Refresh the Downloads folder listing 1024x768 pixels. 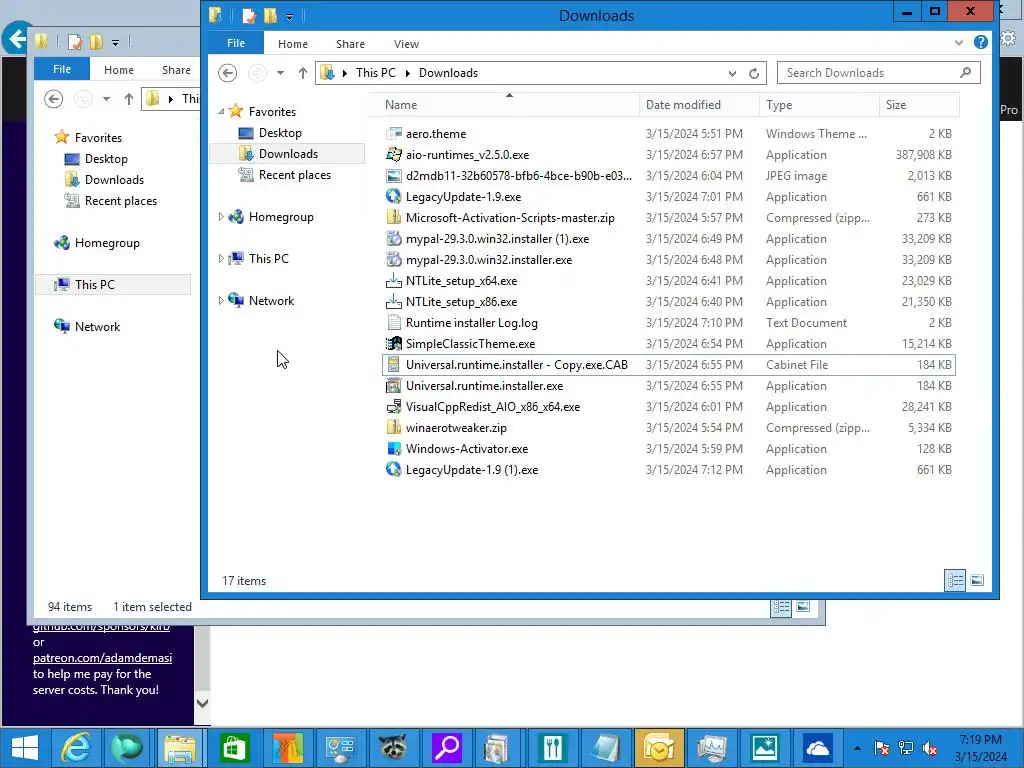point(754,73)
